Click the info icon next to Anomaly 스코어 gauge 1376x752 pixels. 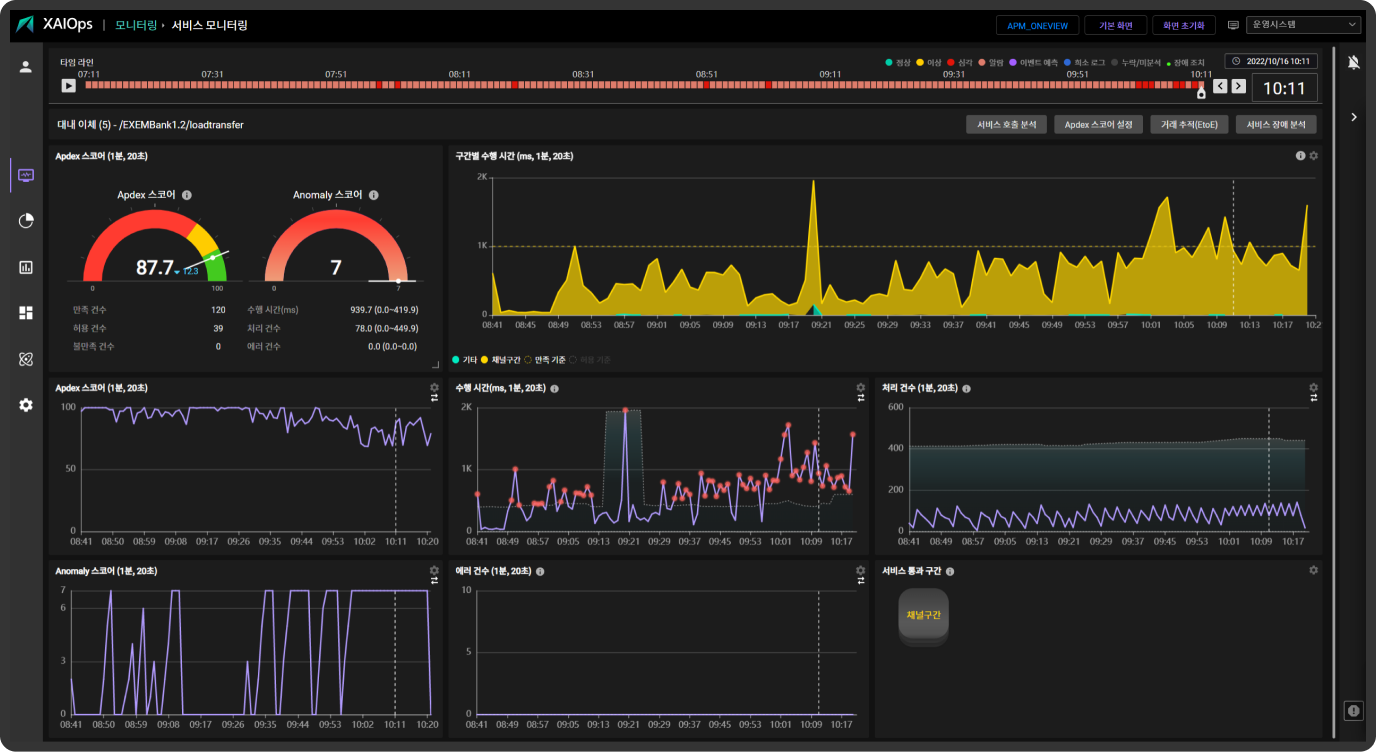[373, 195]
